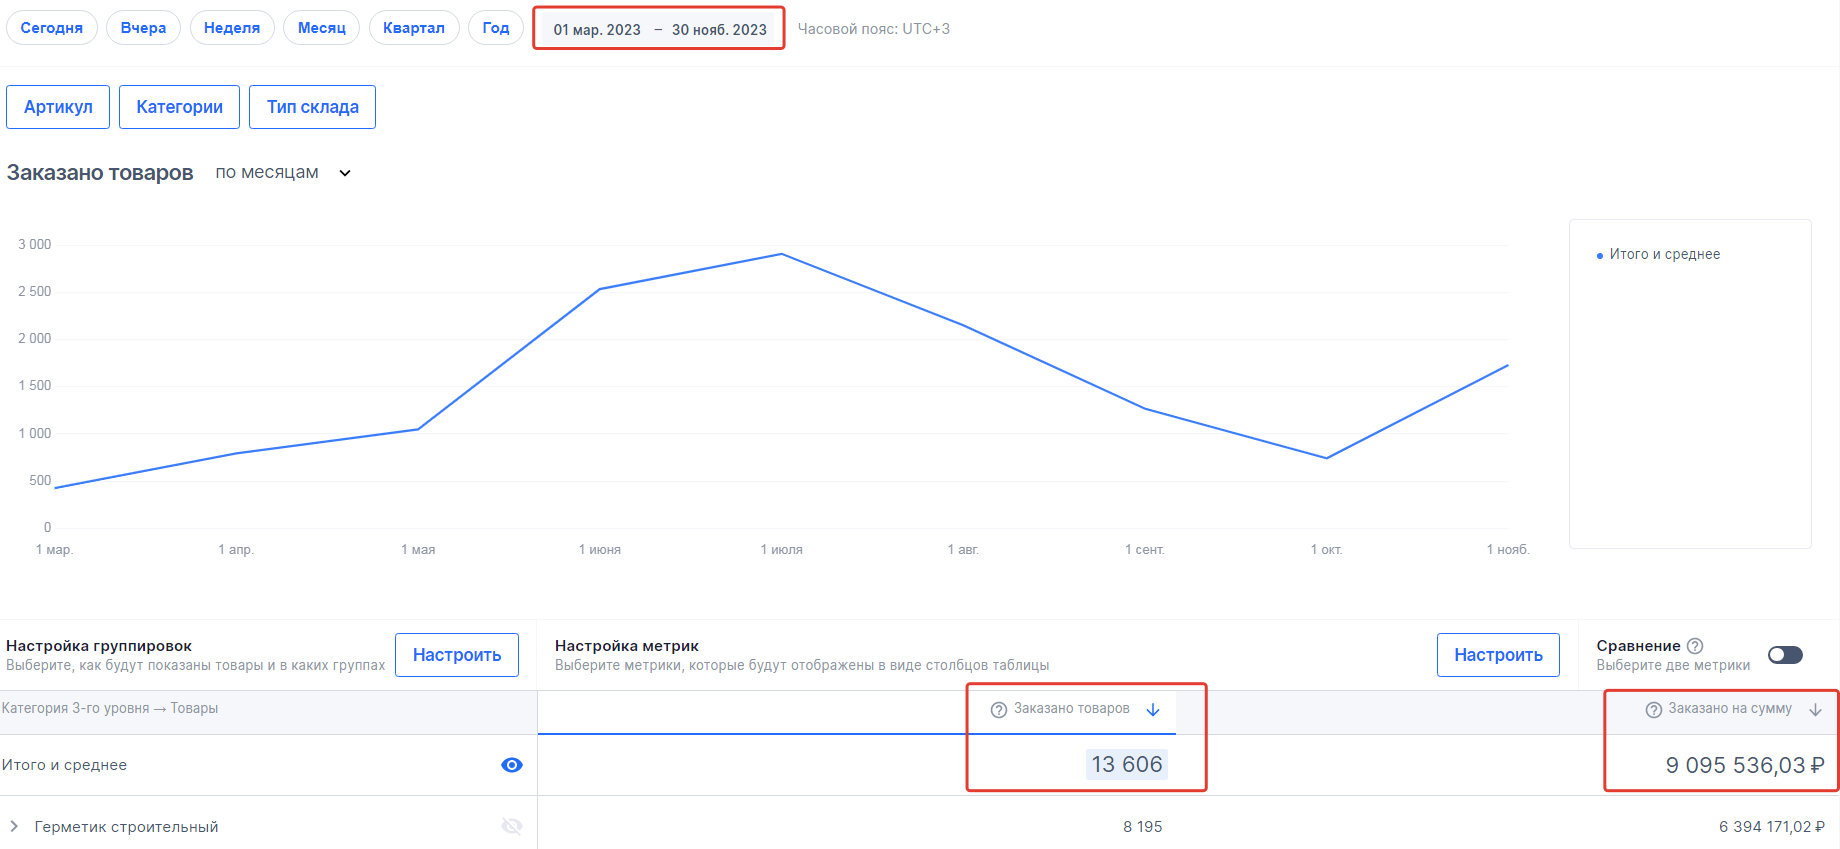The image size is (1840, 849).
Task: Click the Сравнение help question icon
Action: tap(1695, 646)
